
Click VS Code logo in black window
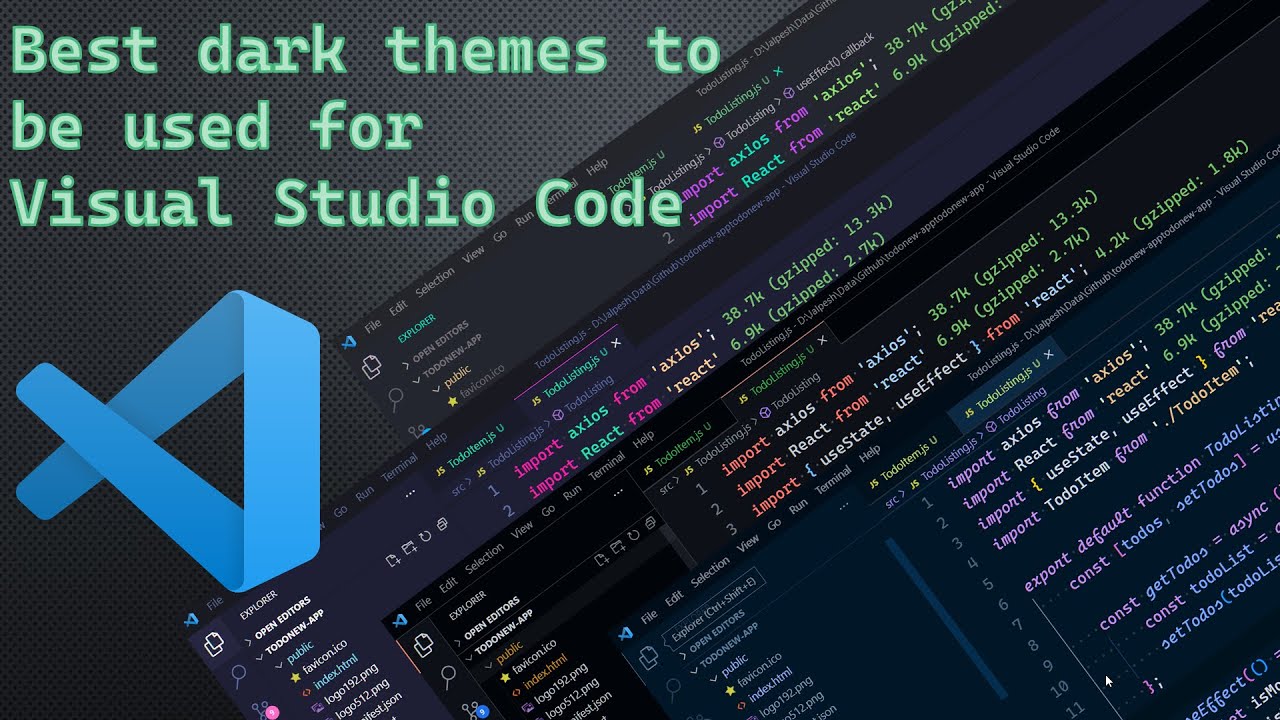click(399, 621)
